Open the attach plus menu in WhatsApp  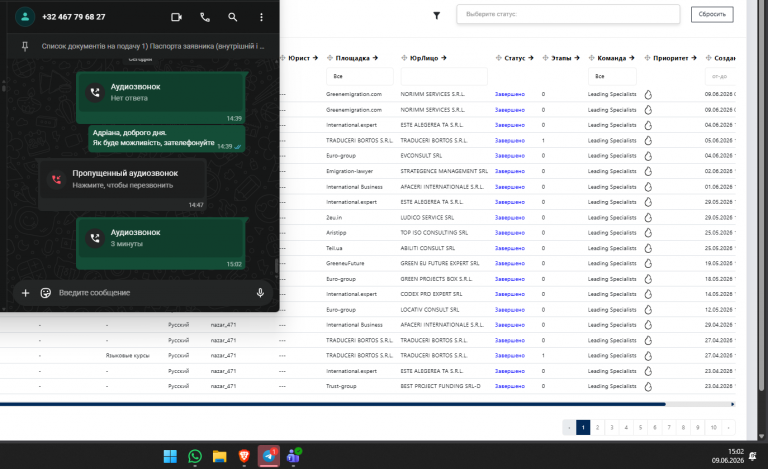(25, 293)
